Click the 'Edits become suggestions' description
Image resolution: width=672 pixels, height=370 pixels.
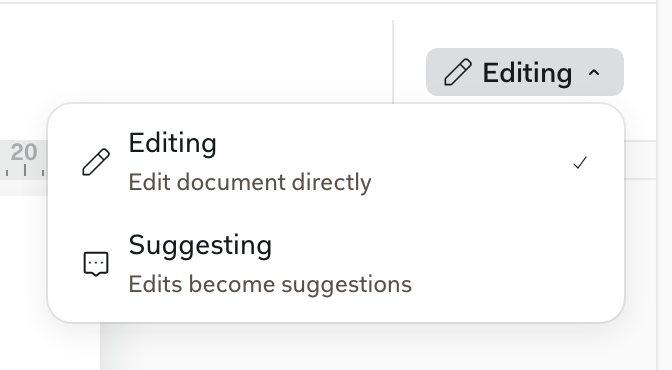pyautogui.click(x=270, y=284)
